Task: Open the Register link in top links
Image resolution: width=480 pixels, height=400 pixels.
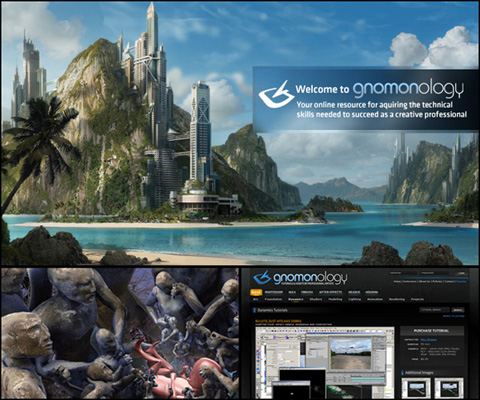Action: 461,281
